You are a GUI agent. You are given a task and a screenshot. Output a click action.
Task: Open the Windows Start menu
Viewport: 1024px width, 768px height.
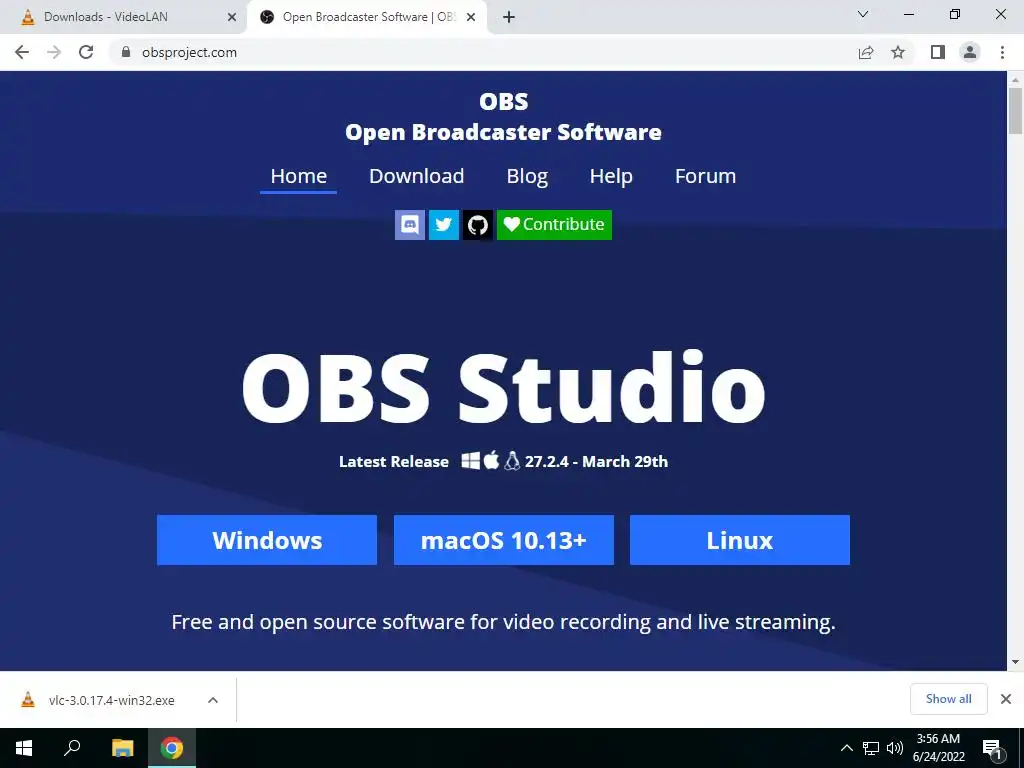click(x=24, y=748)
